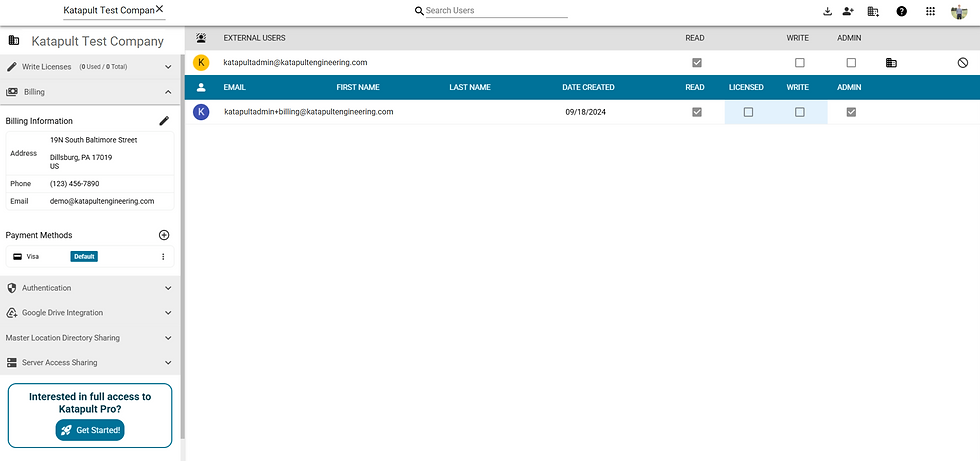
Task: Click the company building icon beside Katapult Test Company
Action: click(14, 41)
